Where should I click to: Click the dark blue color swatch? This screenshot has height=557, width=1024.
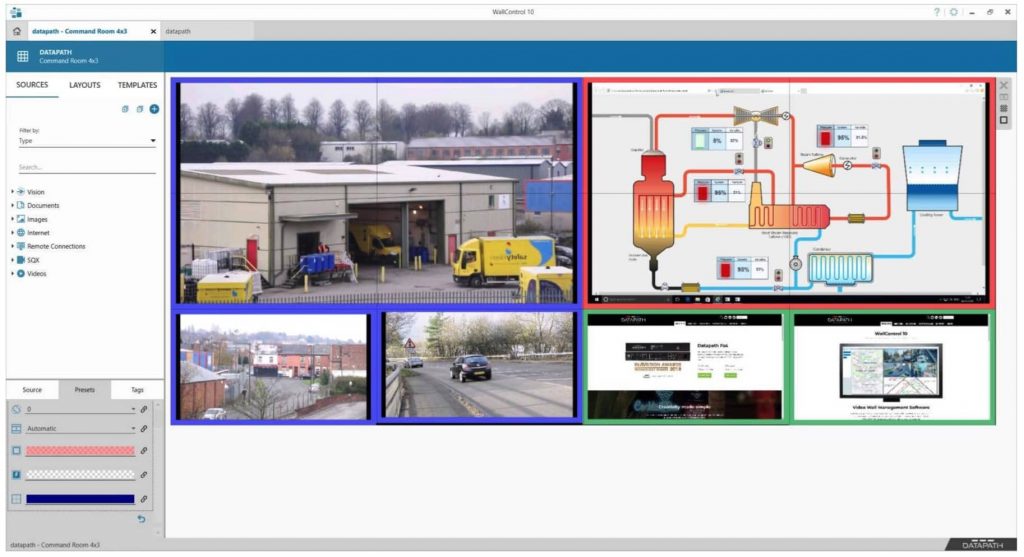pyautogui.click(x=80, y=499)
